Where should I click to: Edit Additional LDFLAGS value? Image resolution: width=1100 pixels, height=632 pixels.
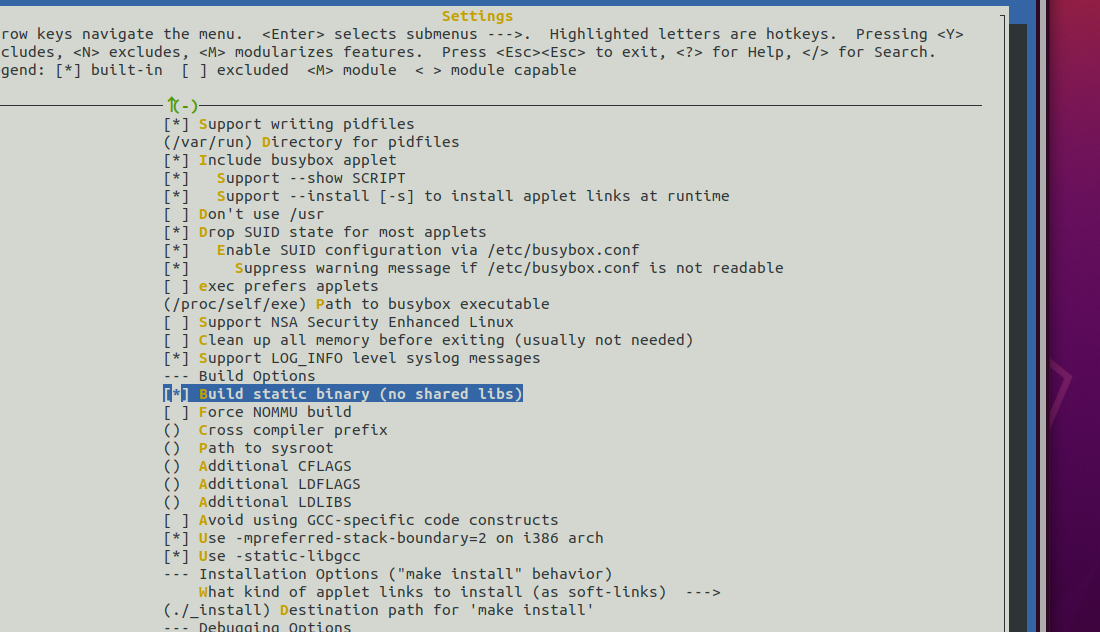[262, 484]
